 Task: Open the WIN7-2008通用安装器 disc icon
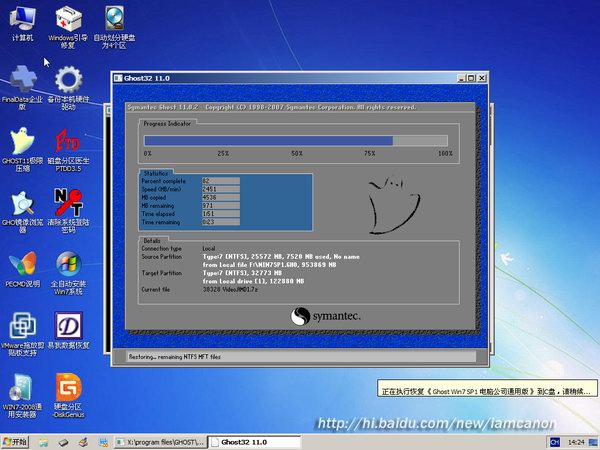[x=22, y=396]
